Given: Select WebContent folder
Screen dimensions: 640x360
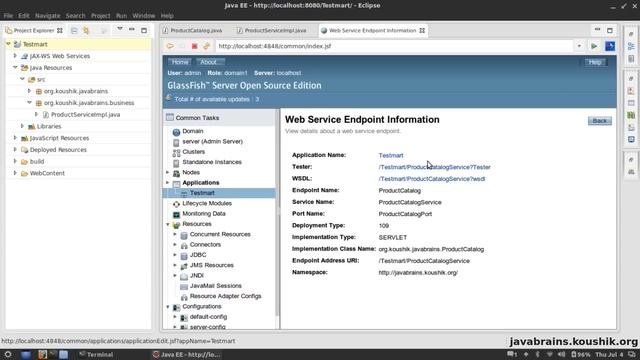Looking at the screenshot, I should (x=47, y=173).
